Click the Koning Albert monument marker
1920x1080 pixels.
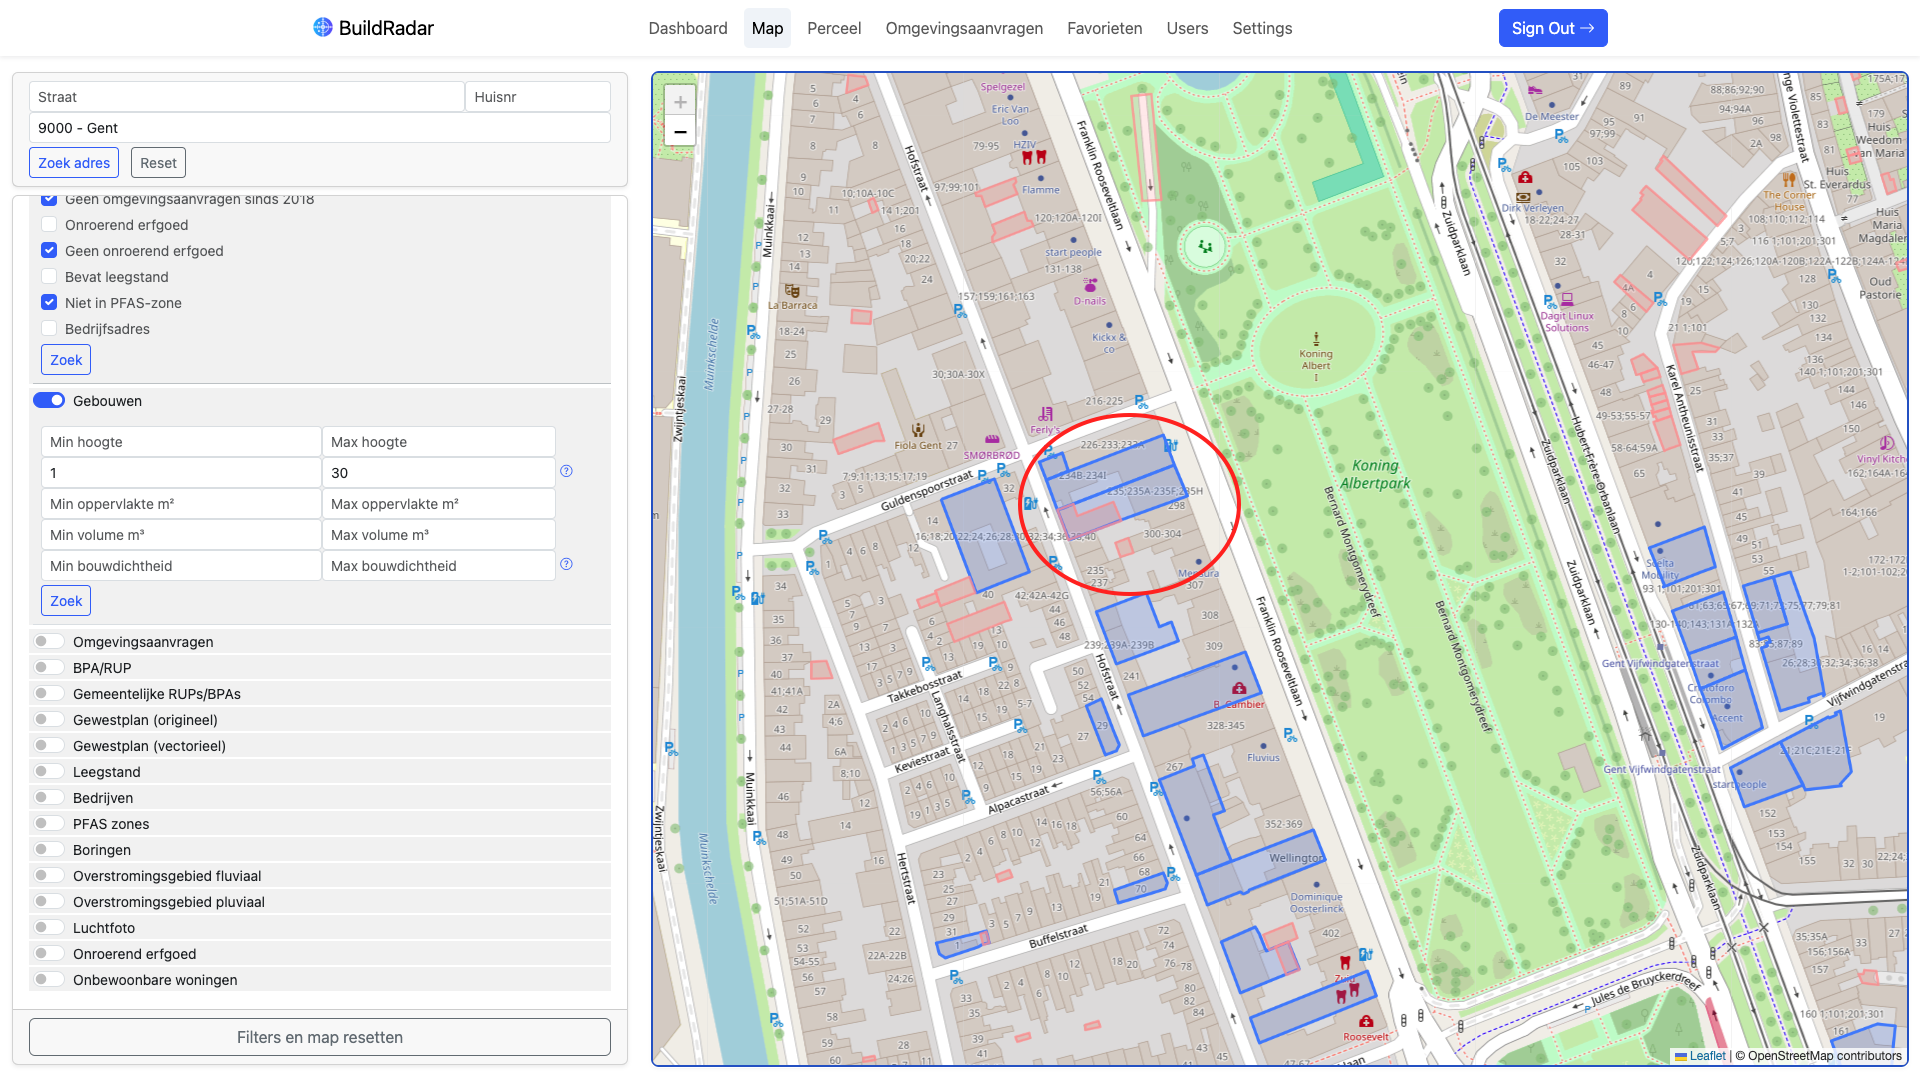click(x=1316, y=339)
